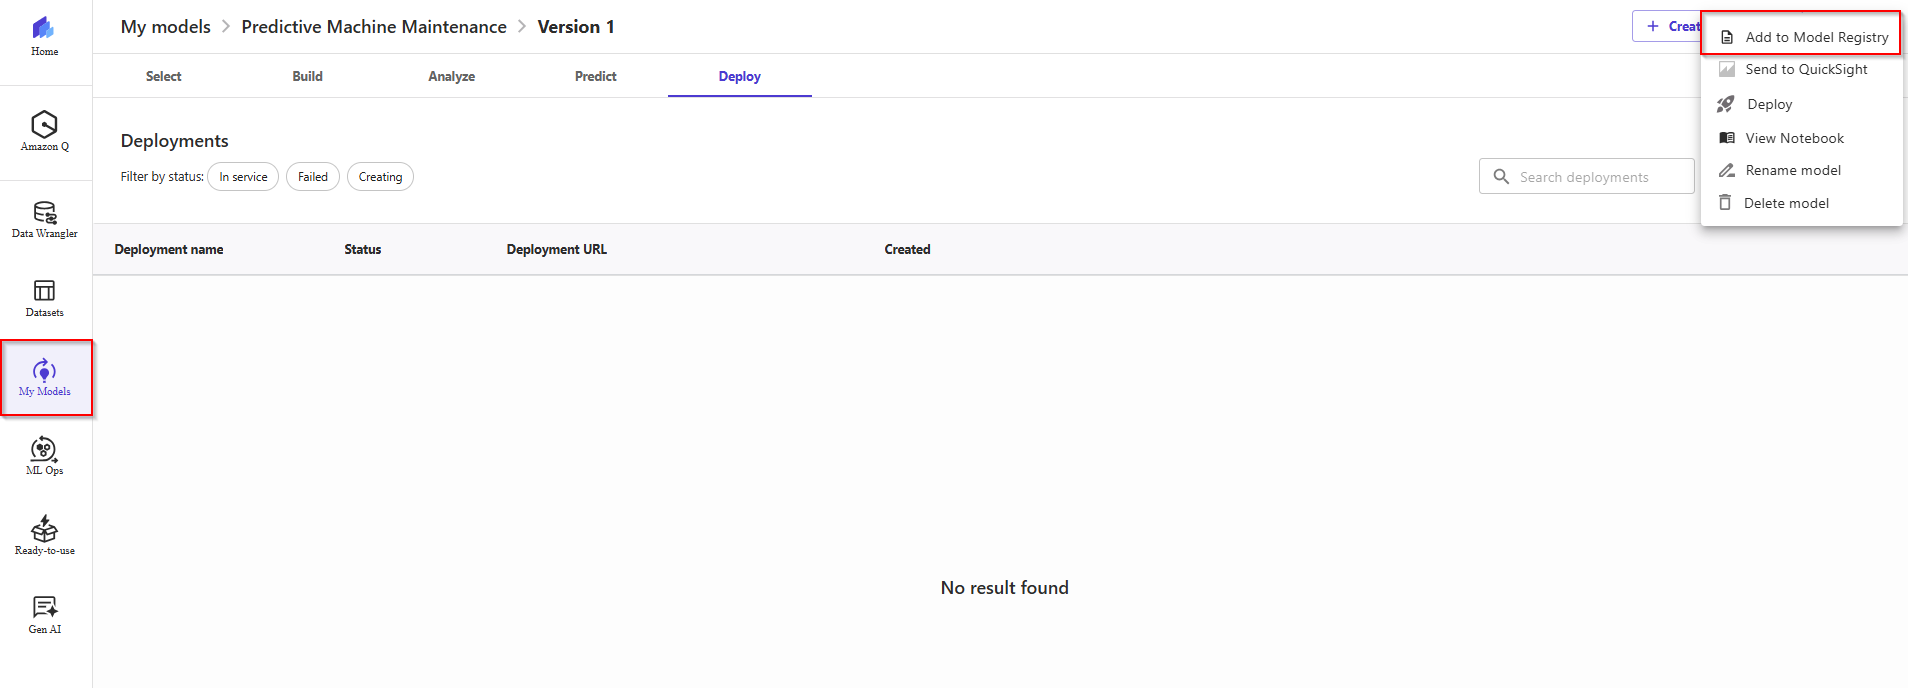The height and width of the screenshot is (688, 1908).
Task: Click the Rename model pencil icon
Action: click(x=1726, y=171)
